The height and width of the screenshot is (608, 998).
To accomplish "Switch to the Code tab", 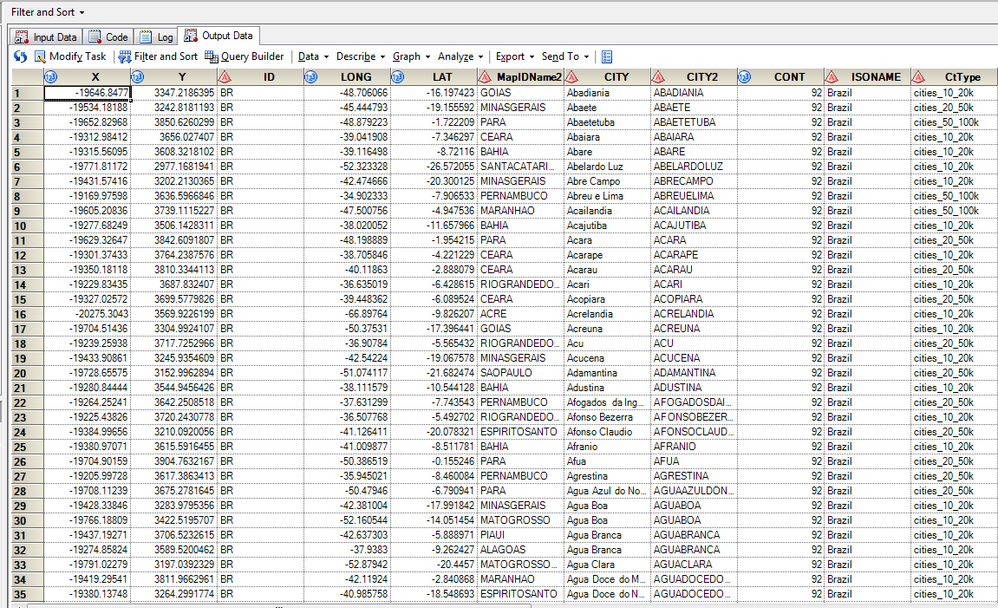I will pyautogui.click(x=109, y=37).
